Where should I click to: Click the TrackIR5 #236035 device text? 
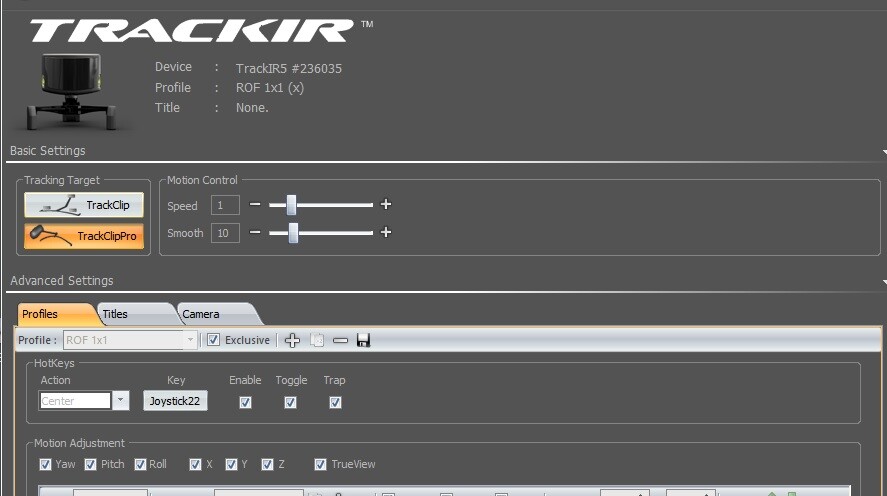coord(289,68)
